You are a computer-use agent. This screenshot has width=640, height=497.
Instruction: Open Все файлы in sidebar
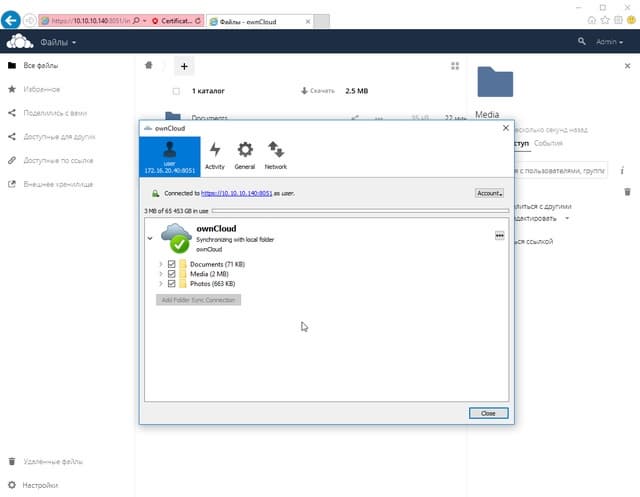pyautogui.click(x=40, y=65)
